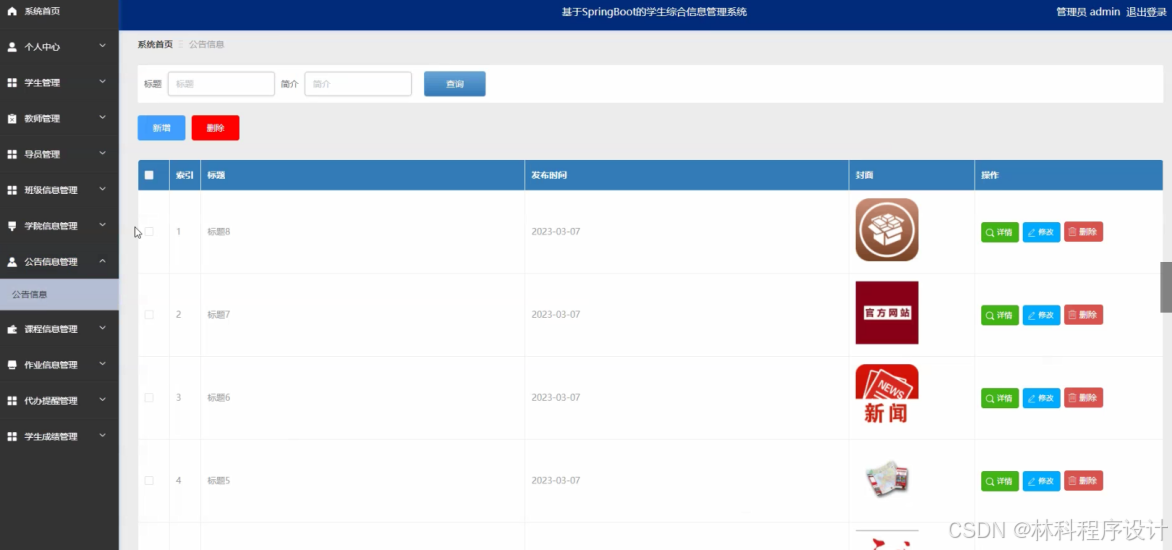Open the 学生管理 sidebar menu
1172x550 pixels.
point(59,83)
